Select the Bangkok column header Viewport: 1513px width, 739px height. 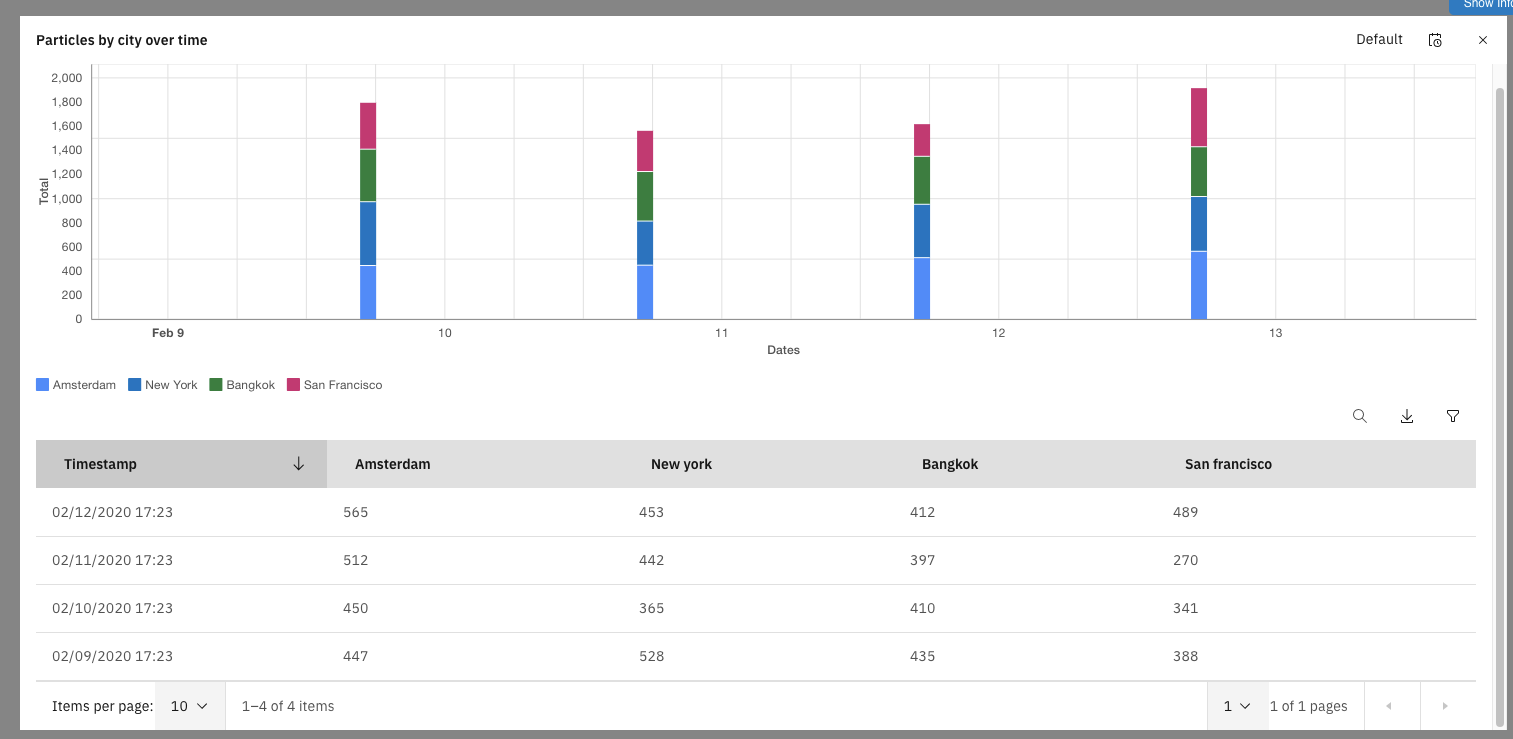click(x=950, y=464)
